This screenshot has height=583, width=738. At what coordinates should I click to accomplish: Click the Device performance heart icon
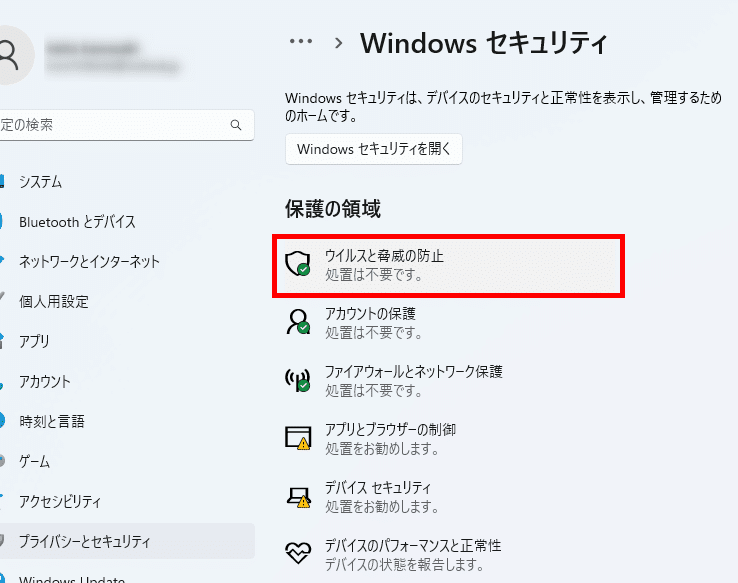(298, 554)
